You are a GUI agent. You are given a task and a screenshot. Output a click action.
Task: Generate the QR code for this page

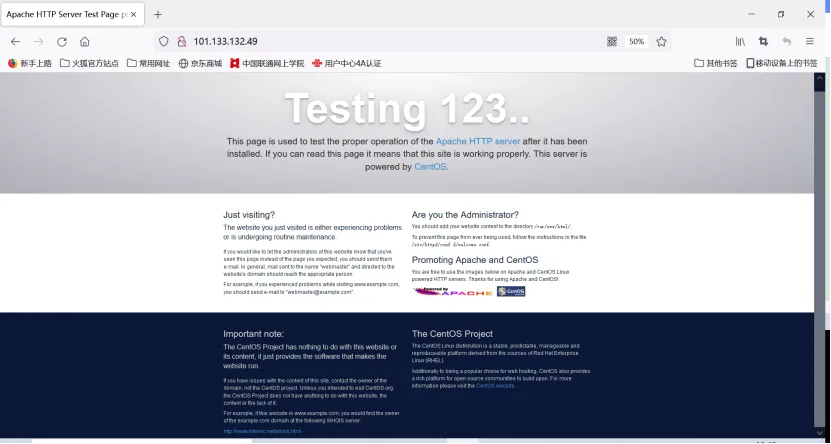(612, 41)
